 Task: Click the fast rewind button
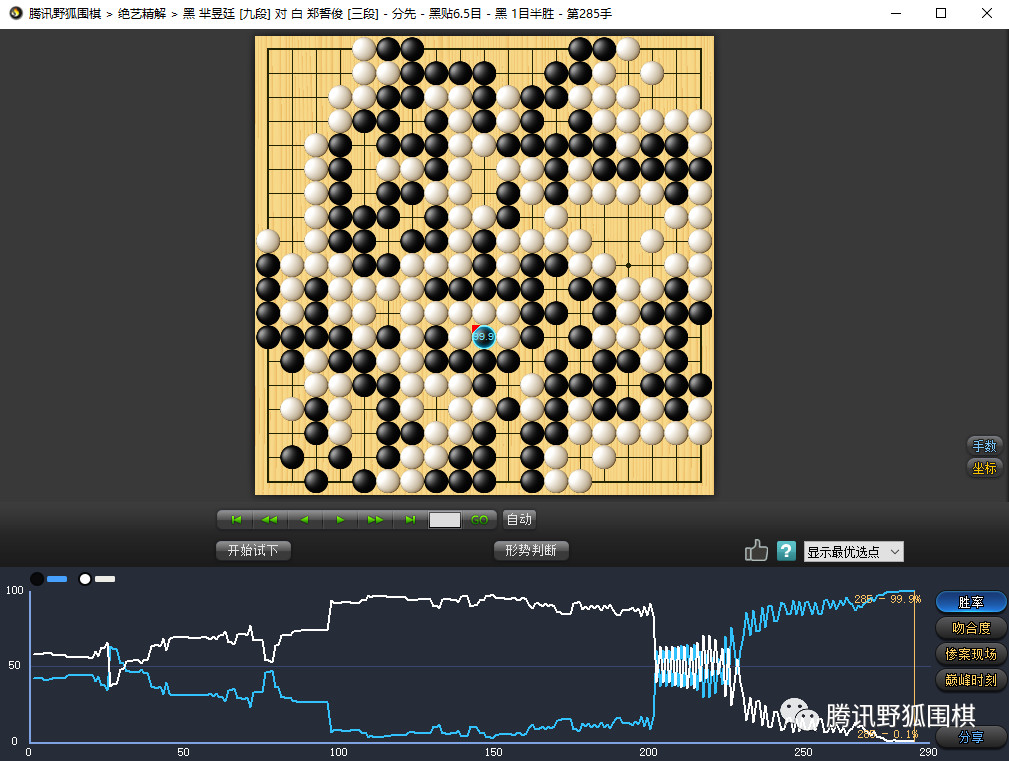pos(270,520)
